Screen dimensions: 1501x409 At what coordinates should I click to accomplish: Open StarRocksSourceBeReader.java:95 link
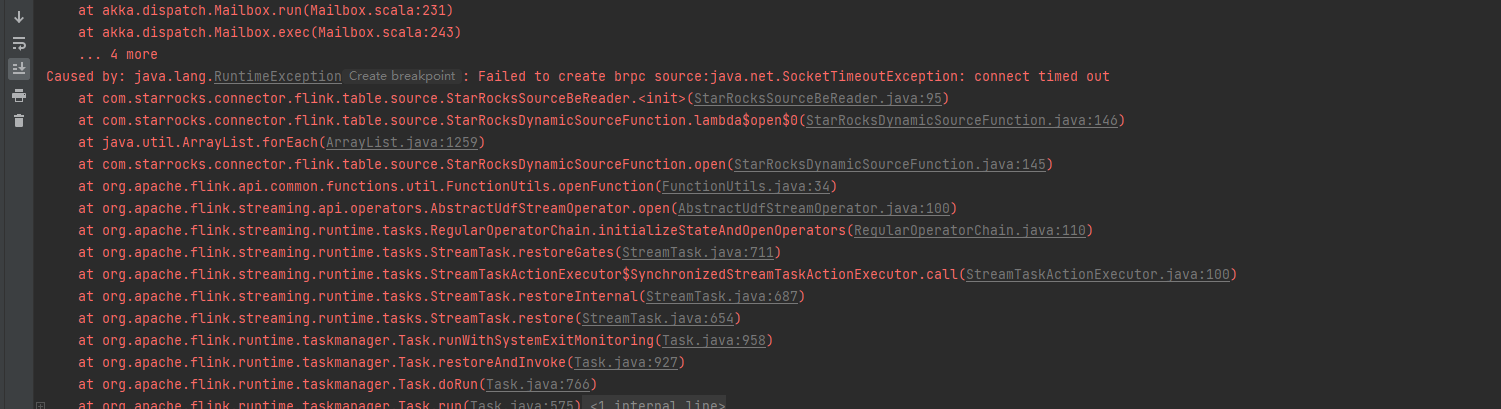point(817,98)
